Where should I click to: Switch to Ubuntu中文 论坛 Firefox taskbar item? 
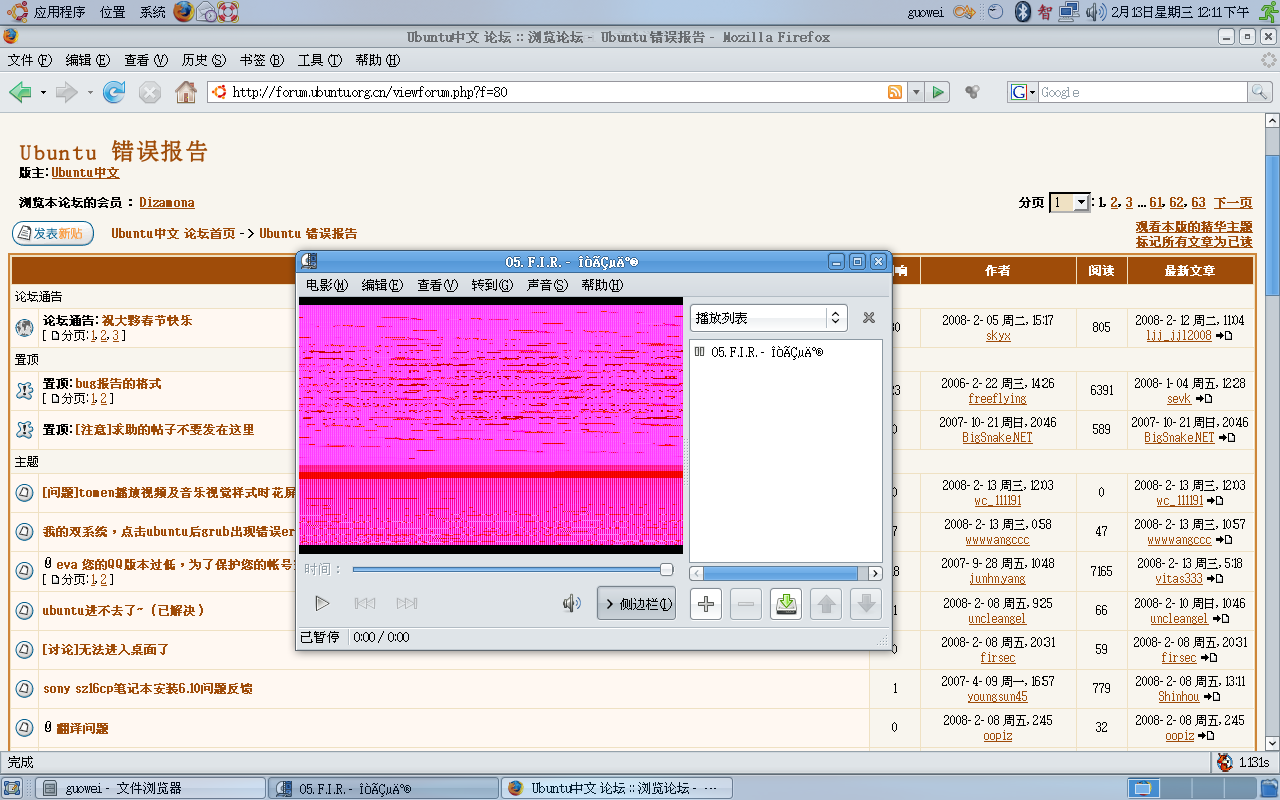pyautogui.click(x=616, y=788)
